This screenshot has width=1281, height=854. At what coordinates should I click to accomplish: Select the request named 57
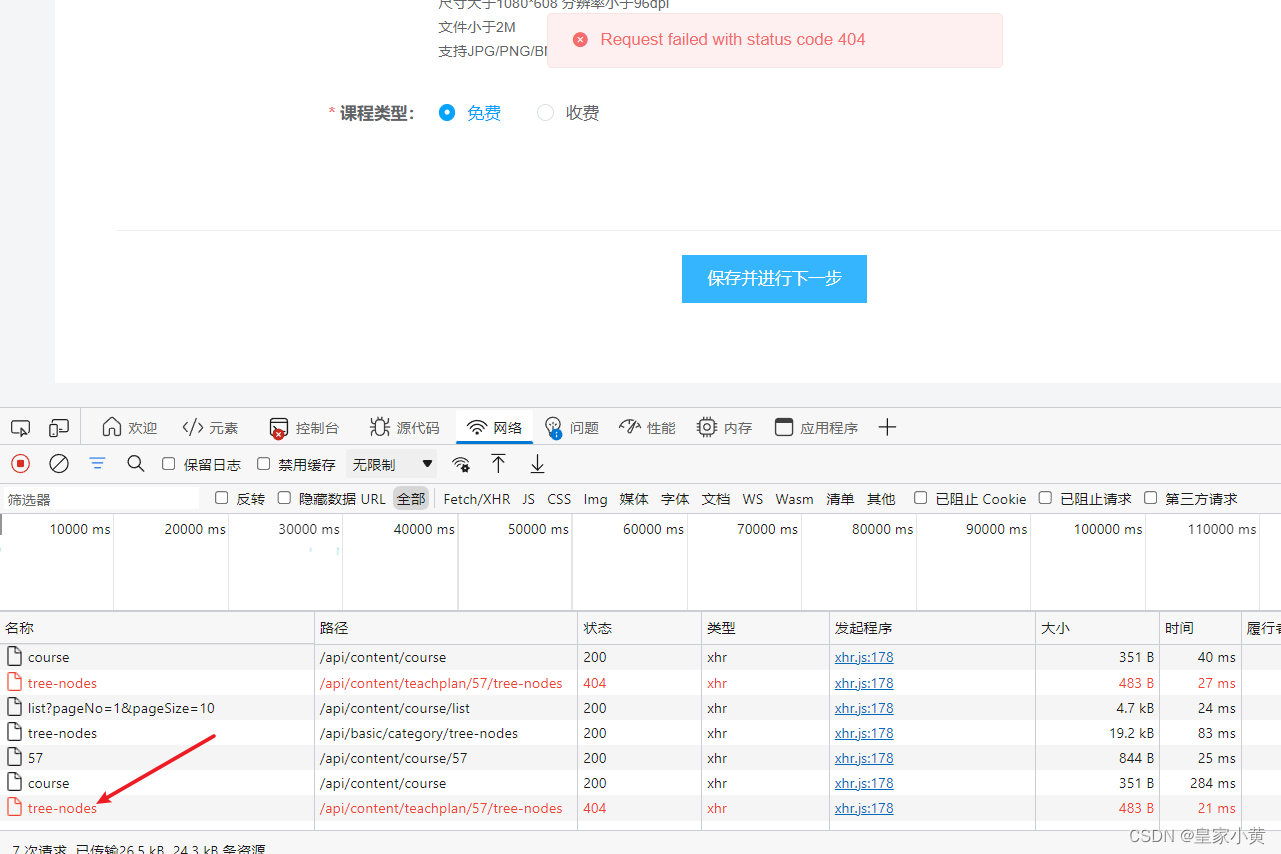tap(36, 758)
